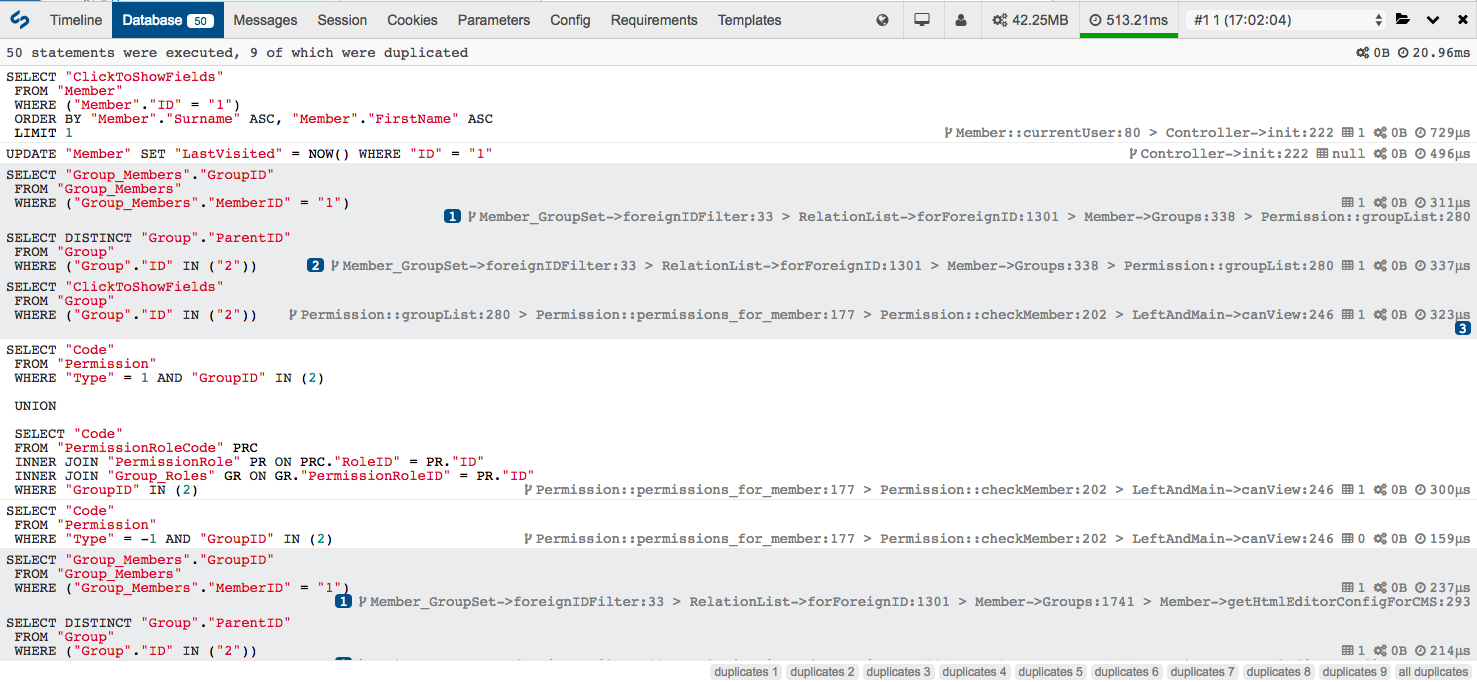Screen dimensions: 1477x682
Task: Click the 42.25MB memory usage indicator
Action: [x=1030, y=20]
